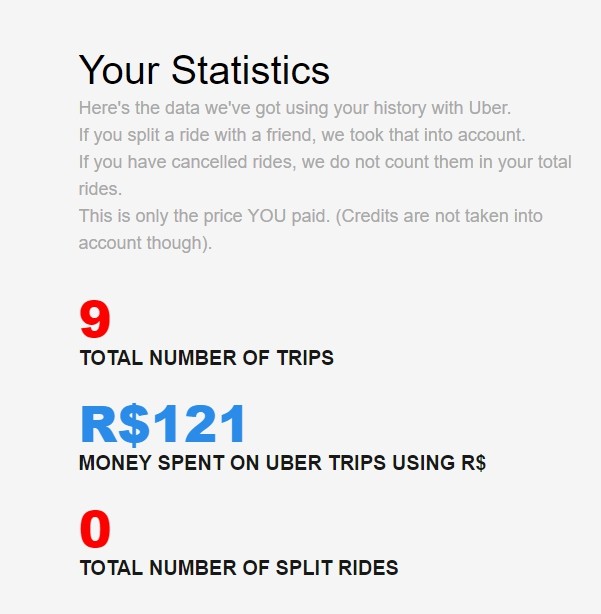This screenshot has width=601, height=614.
Task: Click the line starting "If you have cancelled rides"
Action: pyautogui.click(x=325, y=162)
